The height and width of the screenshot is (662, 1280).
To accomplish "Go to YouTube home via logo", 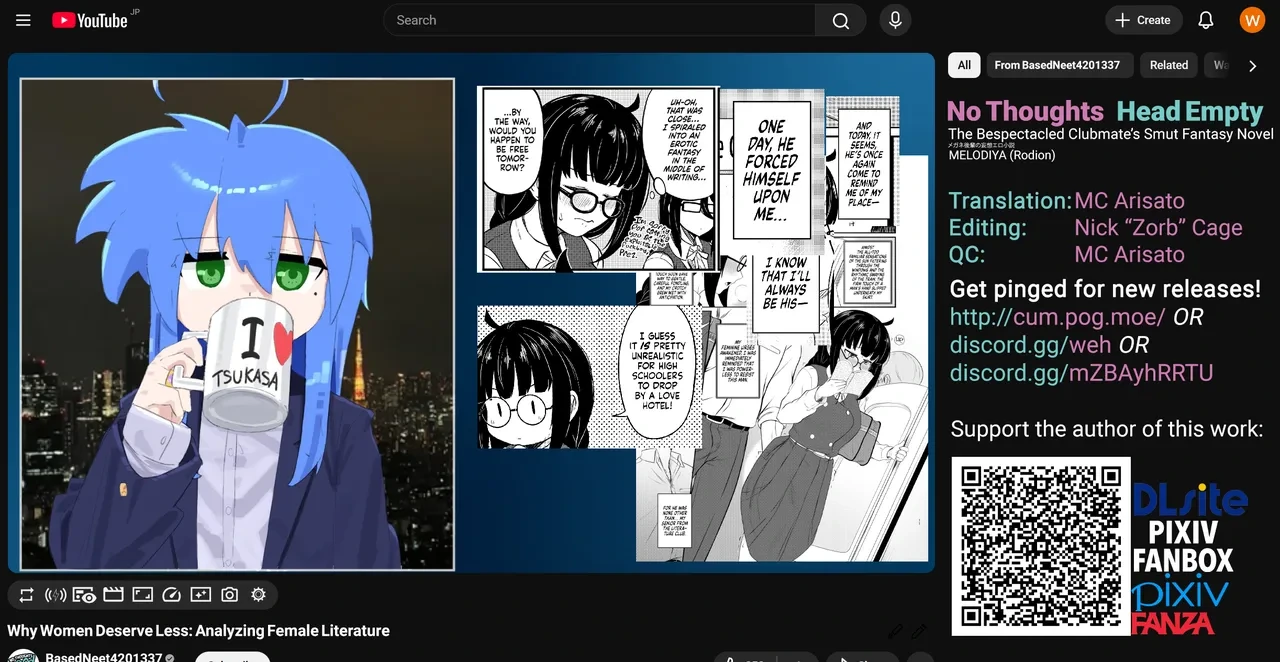I will tap(90, 20).
